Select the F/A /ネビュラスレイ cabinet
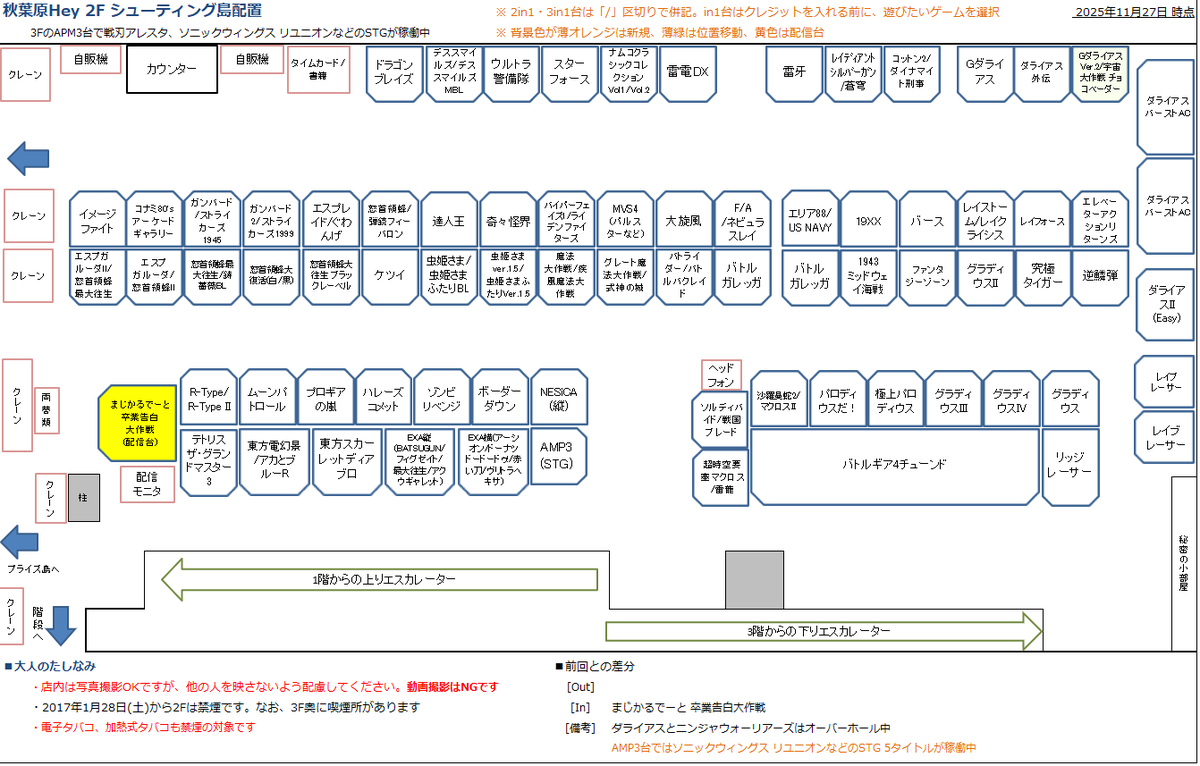This screenshot has height=766, width=1200. (742, 218)
